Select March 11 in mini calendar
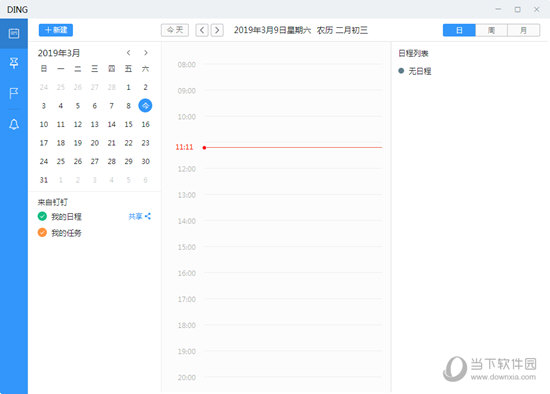 (x=61, y=124)
